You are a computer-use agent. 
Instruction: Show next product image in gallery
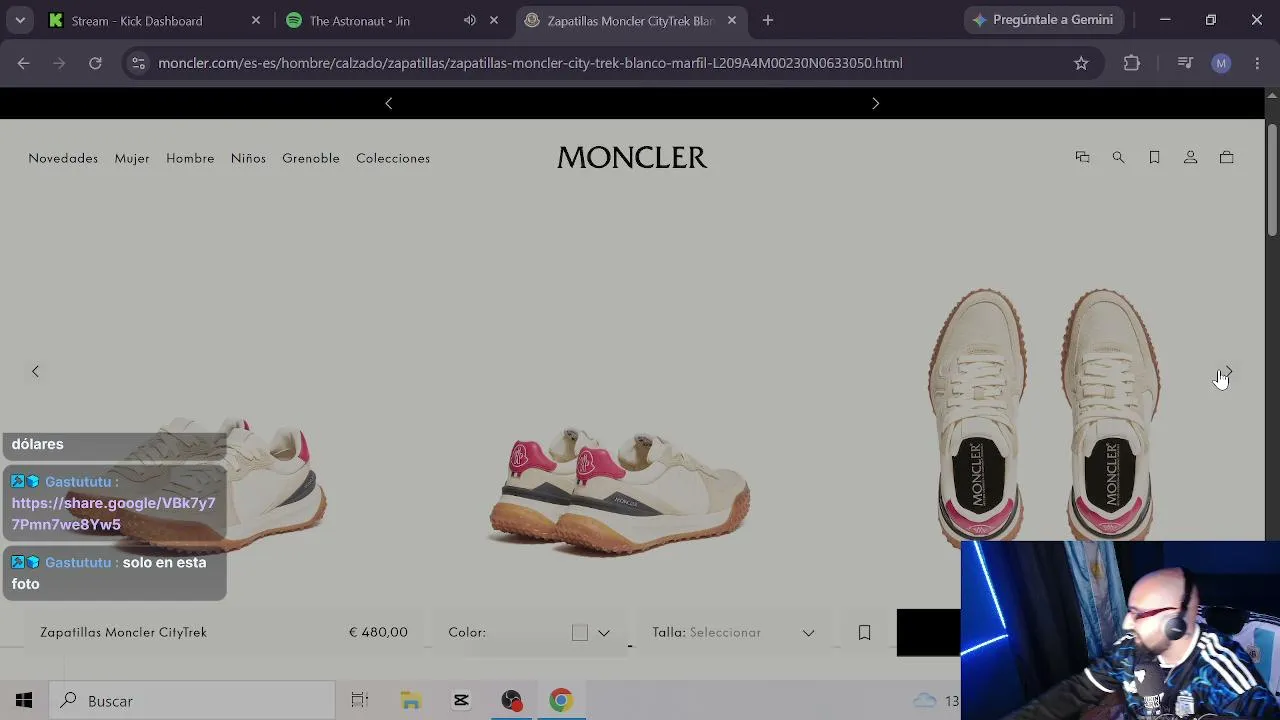[x=1228, y=371]
